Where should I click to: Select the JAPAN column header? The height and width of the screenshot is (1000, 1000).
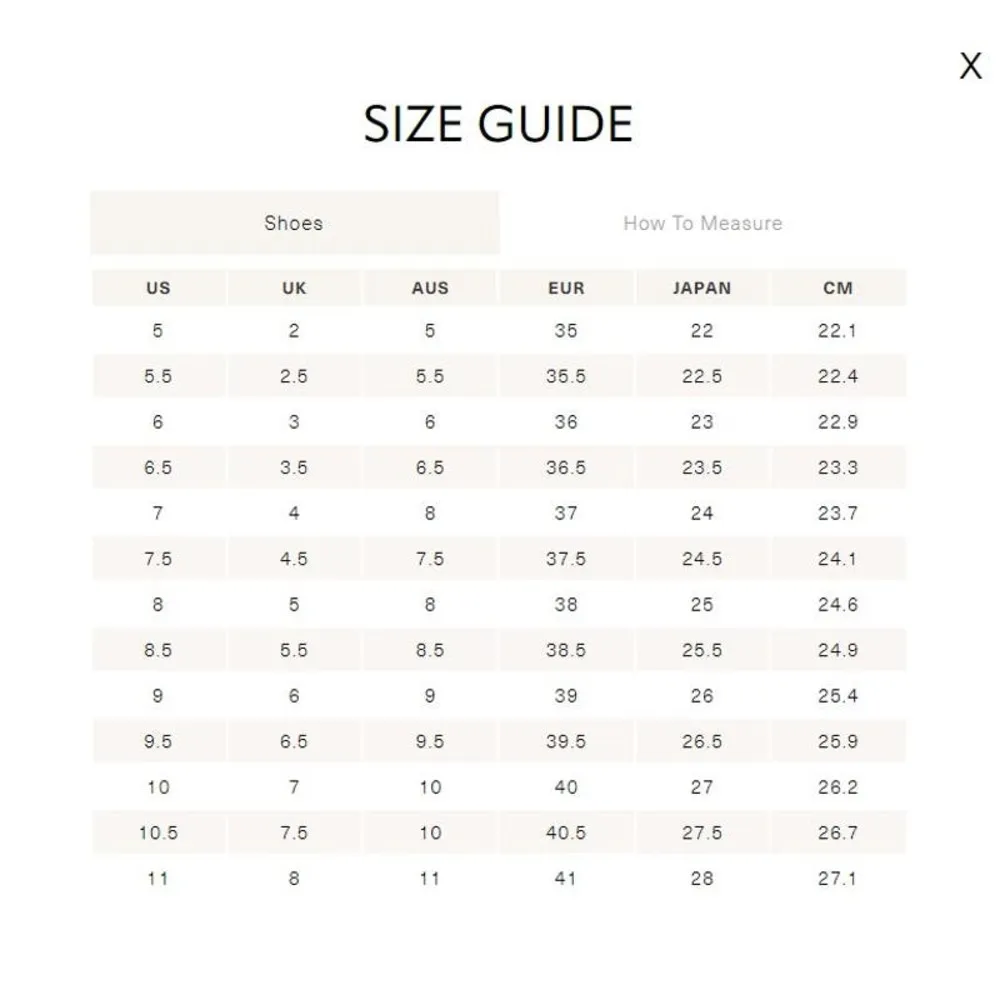[x=702, y=288]
